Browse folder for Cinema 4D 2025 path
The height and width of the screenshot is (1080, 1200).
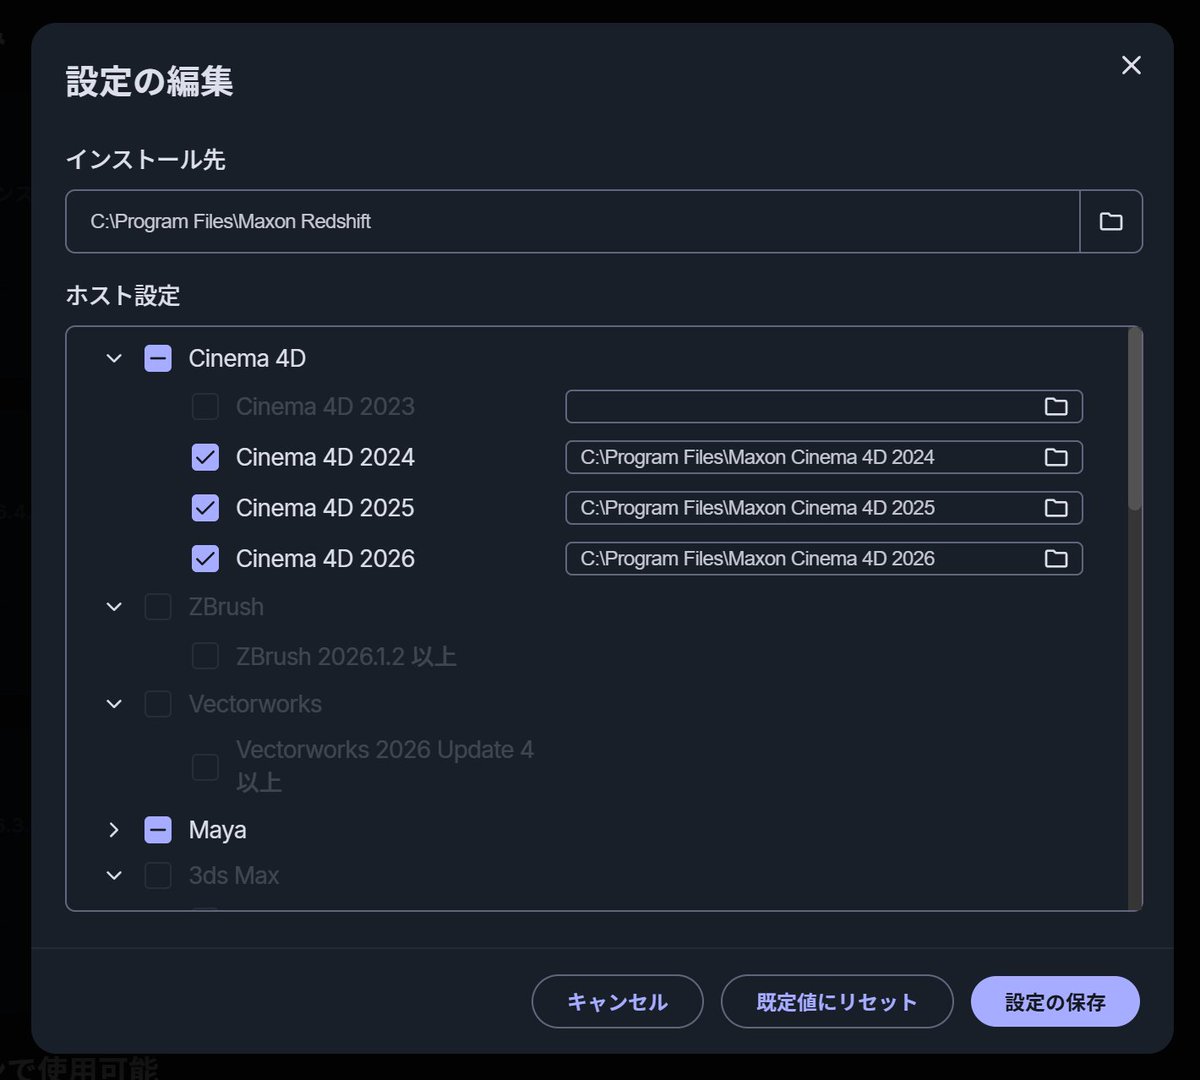pos(1056,508)
